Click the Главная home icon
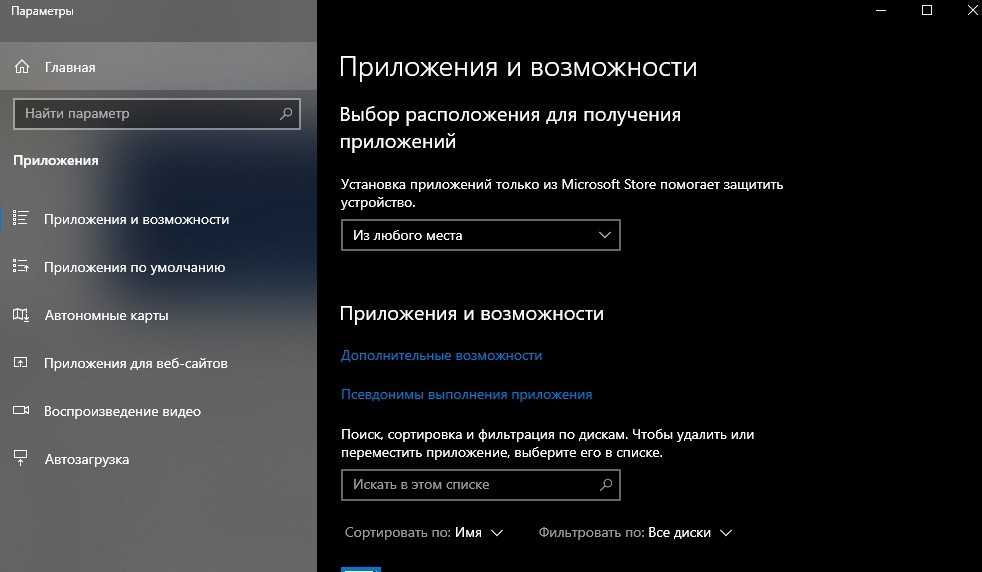982x572 pixels. [x=21, y=67]
